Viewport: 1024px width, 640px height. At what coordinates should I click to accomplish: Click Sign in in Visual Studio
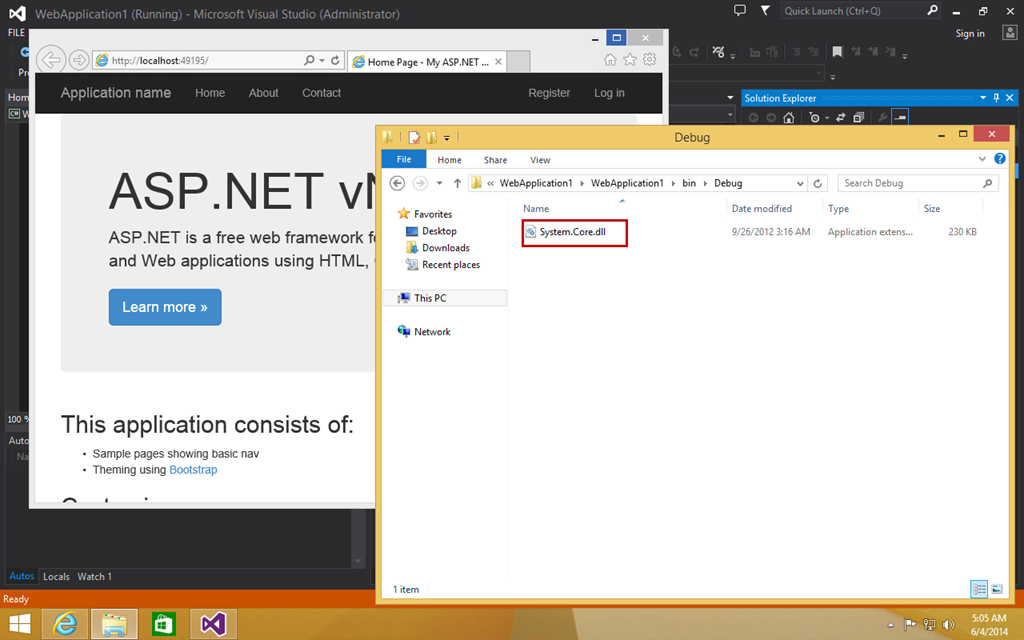(970, 33)
